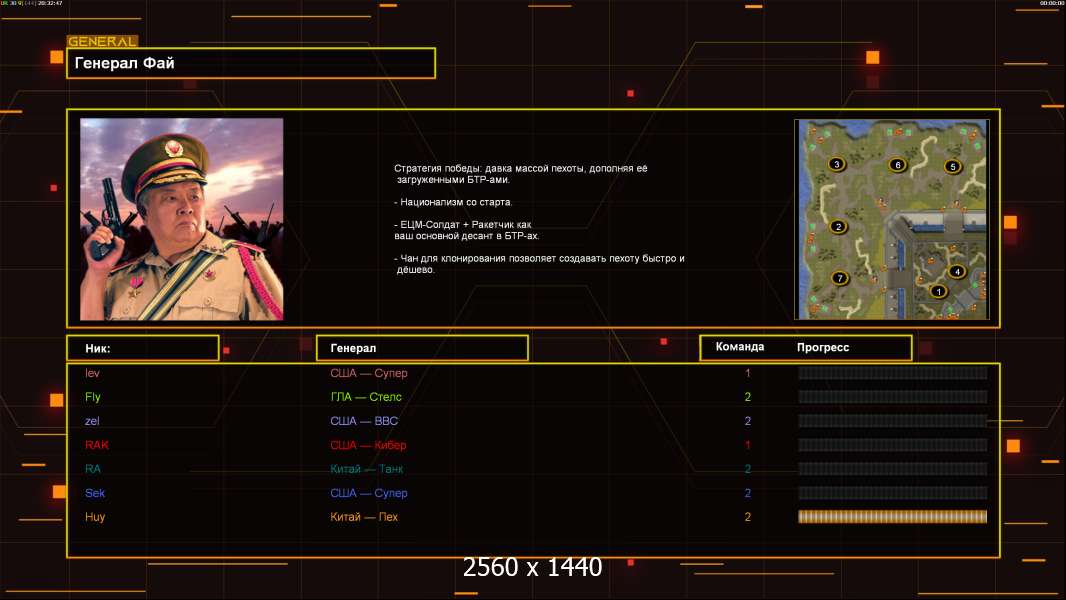Click the General Fai portrait image
The height and width of the screenshot is (600, 1066).
182,219
